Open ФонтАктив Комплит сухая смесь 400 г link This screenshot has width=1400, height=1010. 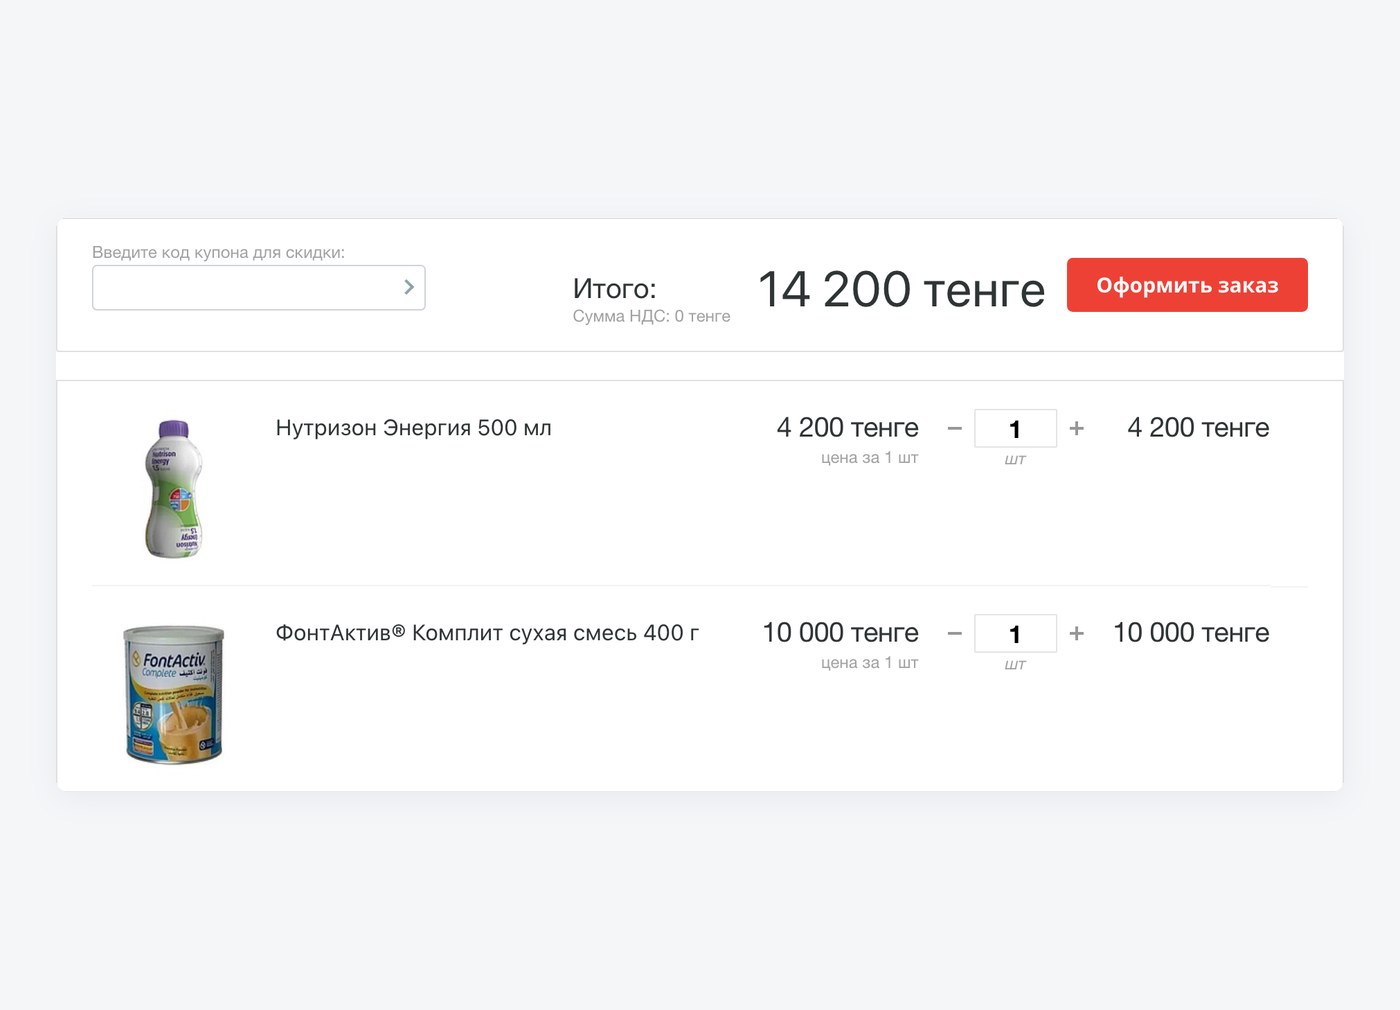click(x=487, y=633)
